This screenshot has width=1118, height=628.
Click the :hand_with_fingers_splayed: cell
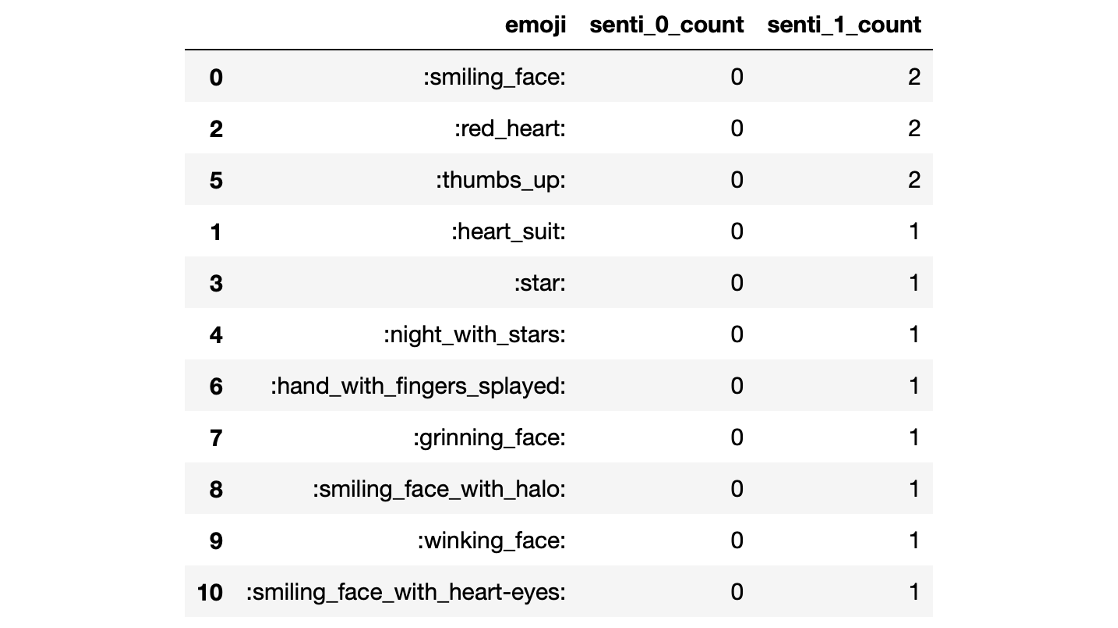418,387
